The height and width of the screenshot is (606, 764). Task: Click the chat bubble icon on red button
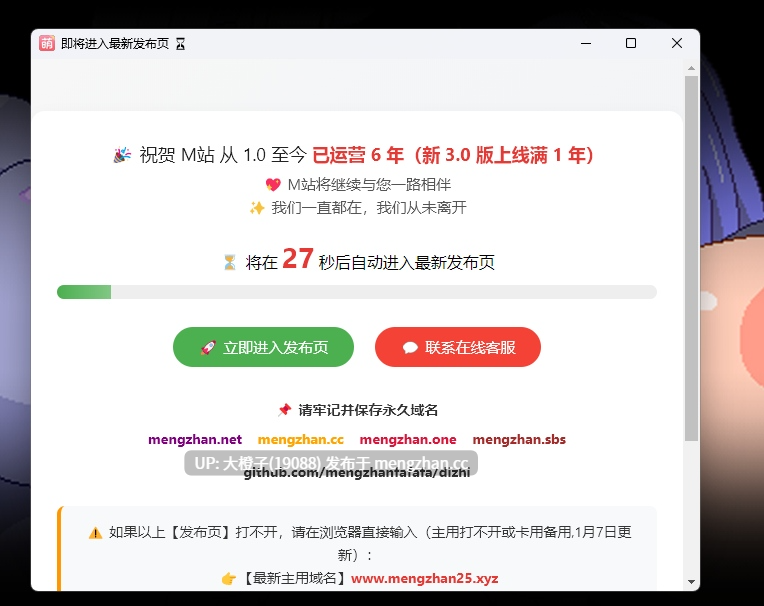coord(410,347)
